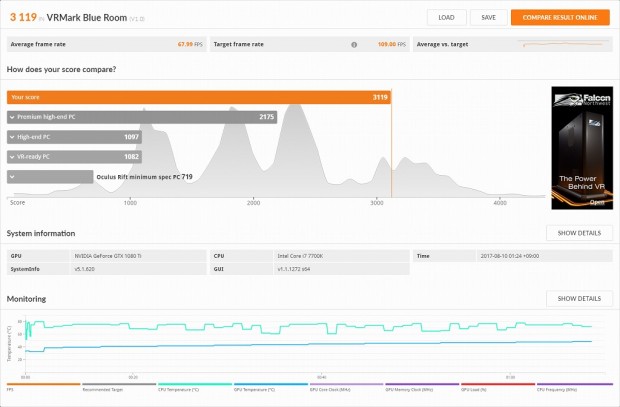Expand the Oculus Rift minimum spec chevron

12,177
